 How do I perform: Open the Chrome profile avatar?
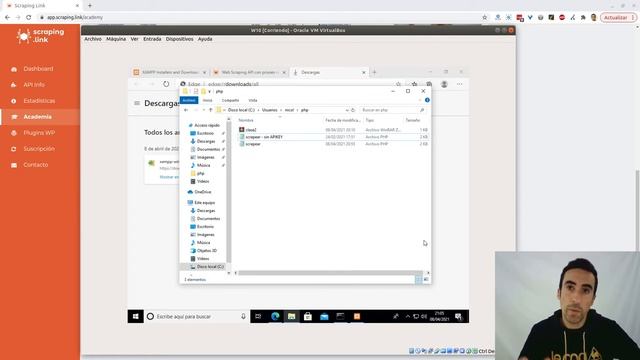(594, 18)
